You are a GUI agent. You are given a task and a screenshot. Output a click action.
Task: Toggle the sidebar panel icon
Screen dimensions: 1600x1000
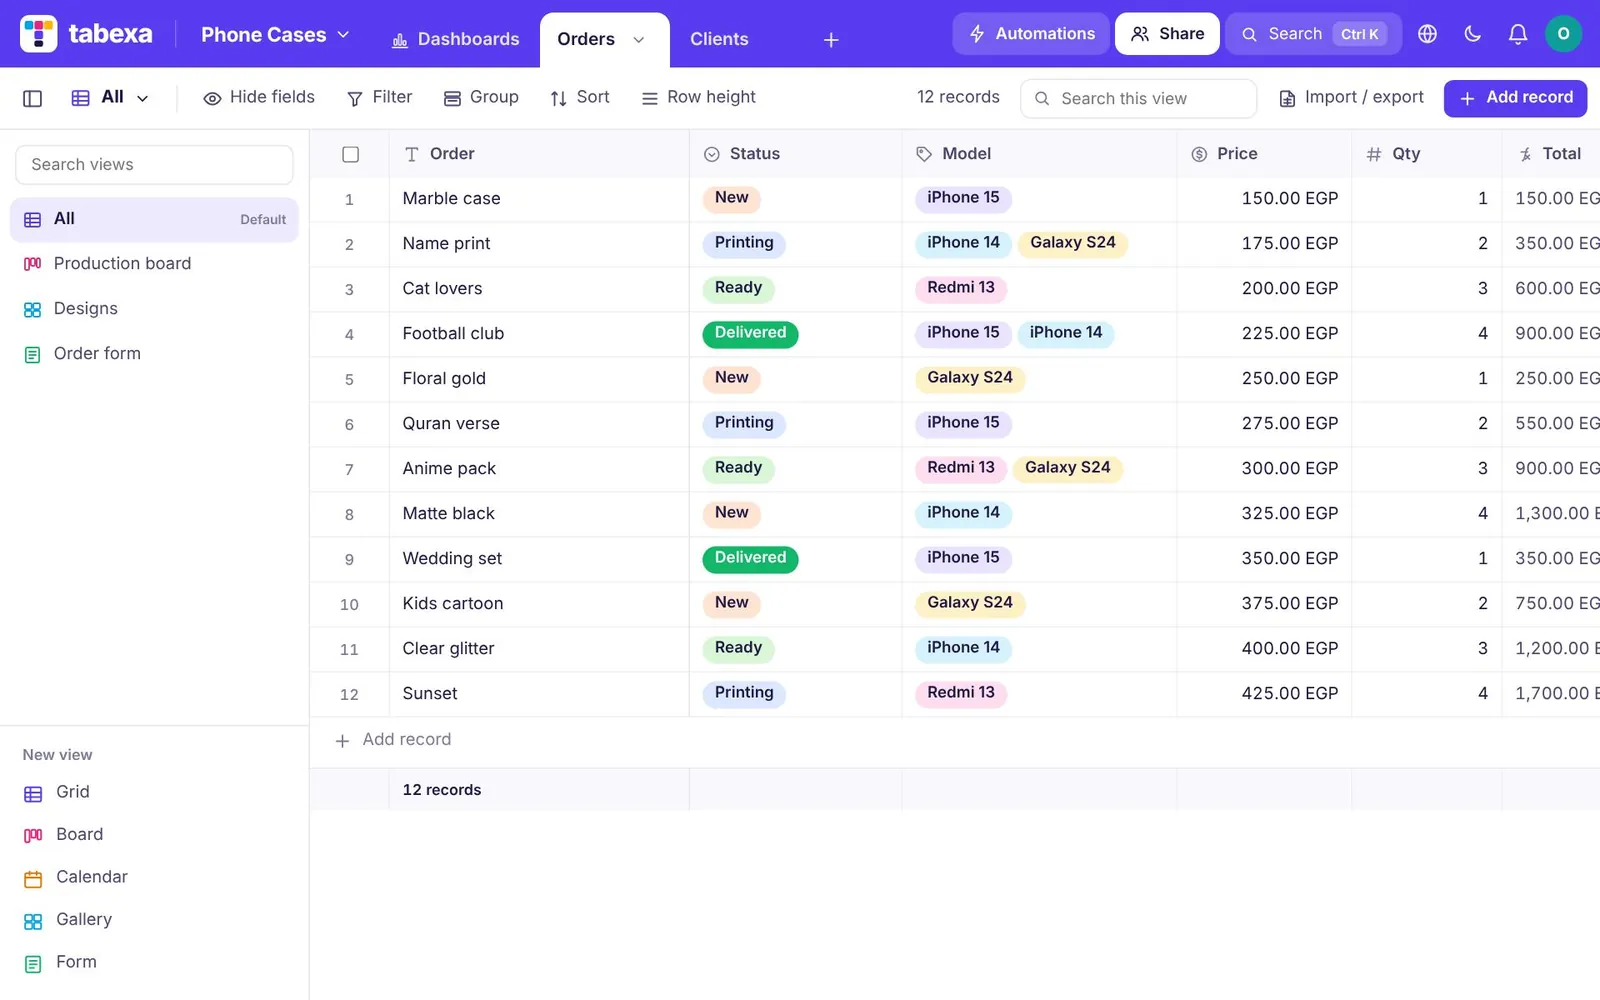[x=32, y=98]
